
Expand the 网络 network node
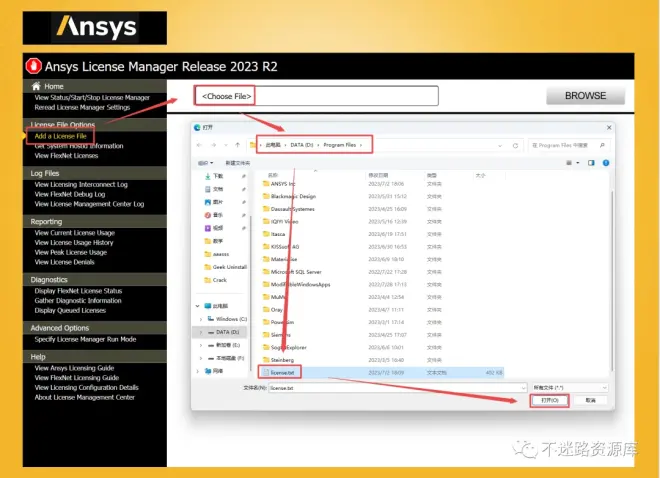tap(197, 371)
